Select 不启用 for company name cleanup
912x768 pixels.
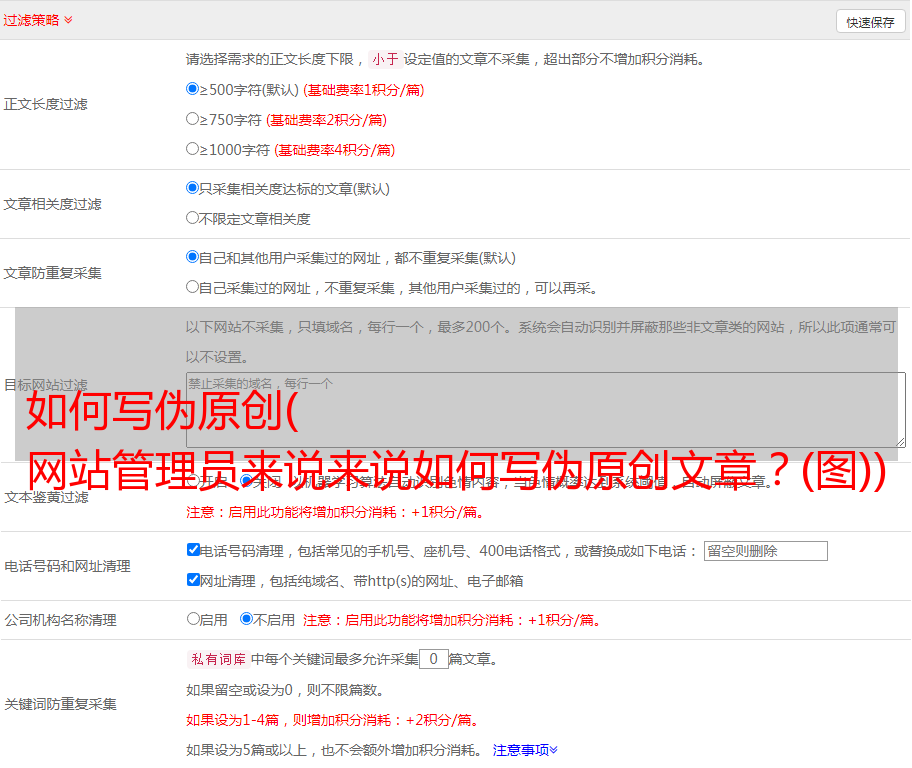(246, 619)
